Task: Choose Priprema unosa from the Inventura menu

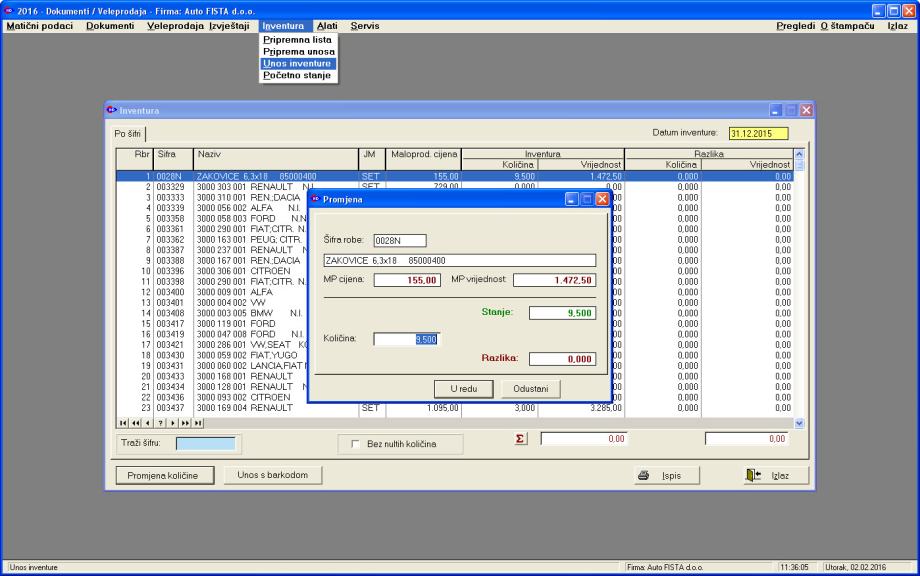Action: [299, 52]
